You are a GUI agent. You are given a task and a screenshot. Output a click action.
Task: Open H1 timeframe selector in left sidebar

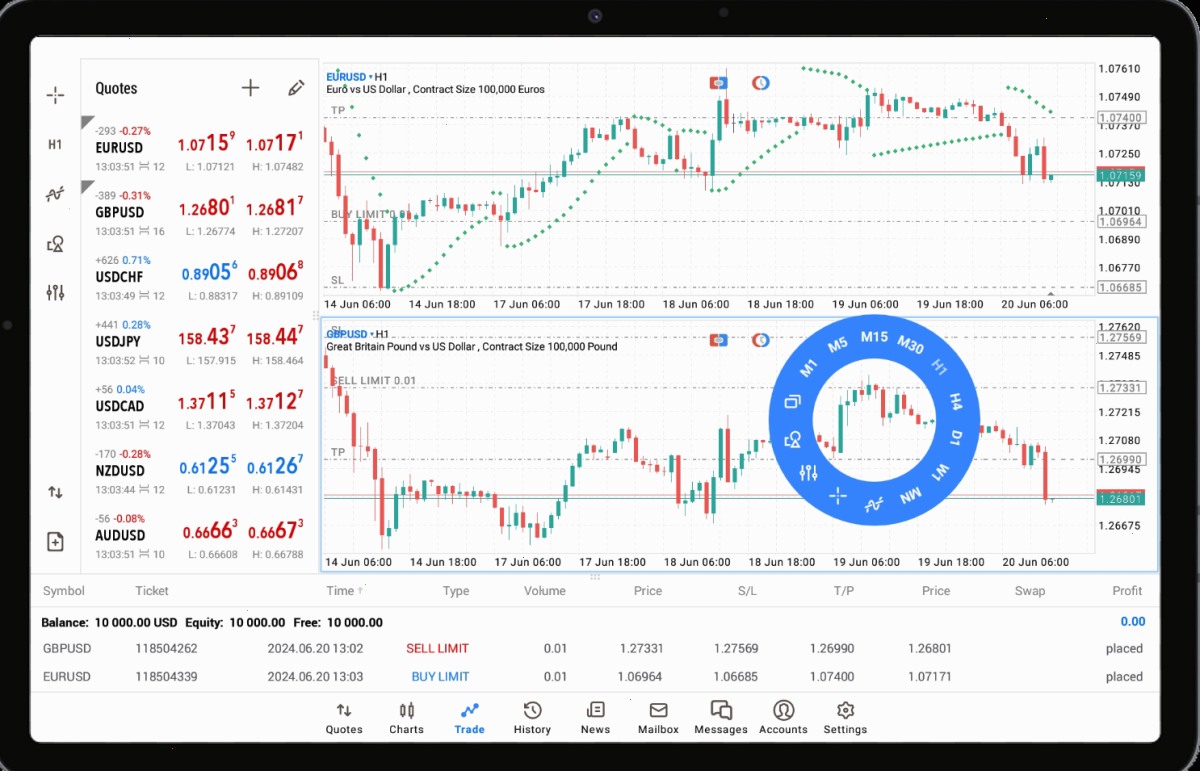(x=55, y=144)
